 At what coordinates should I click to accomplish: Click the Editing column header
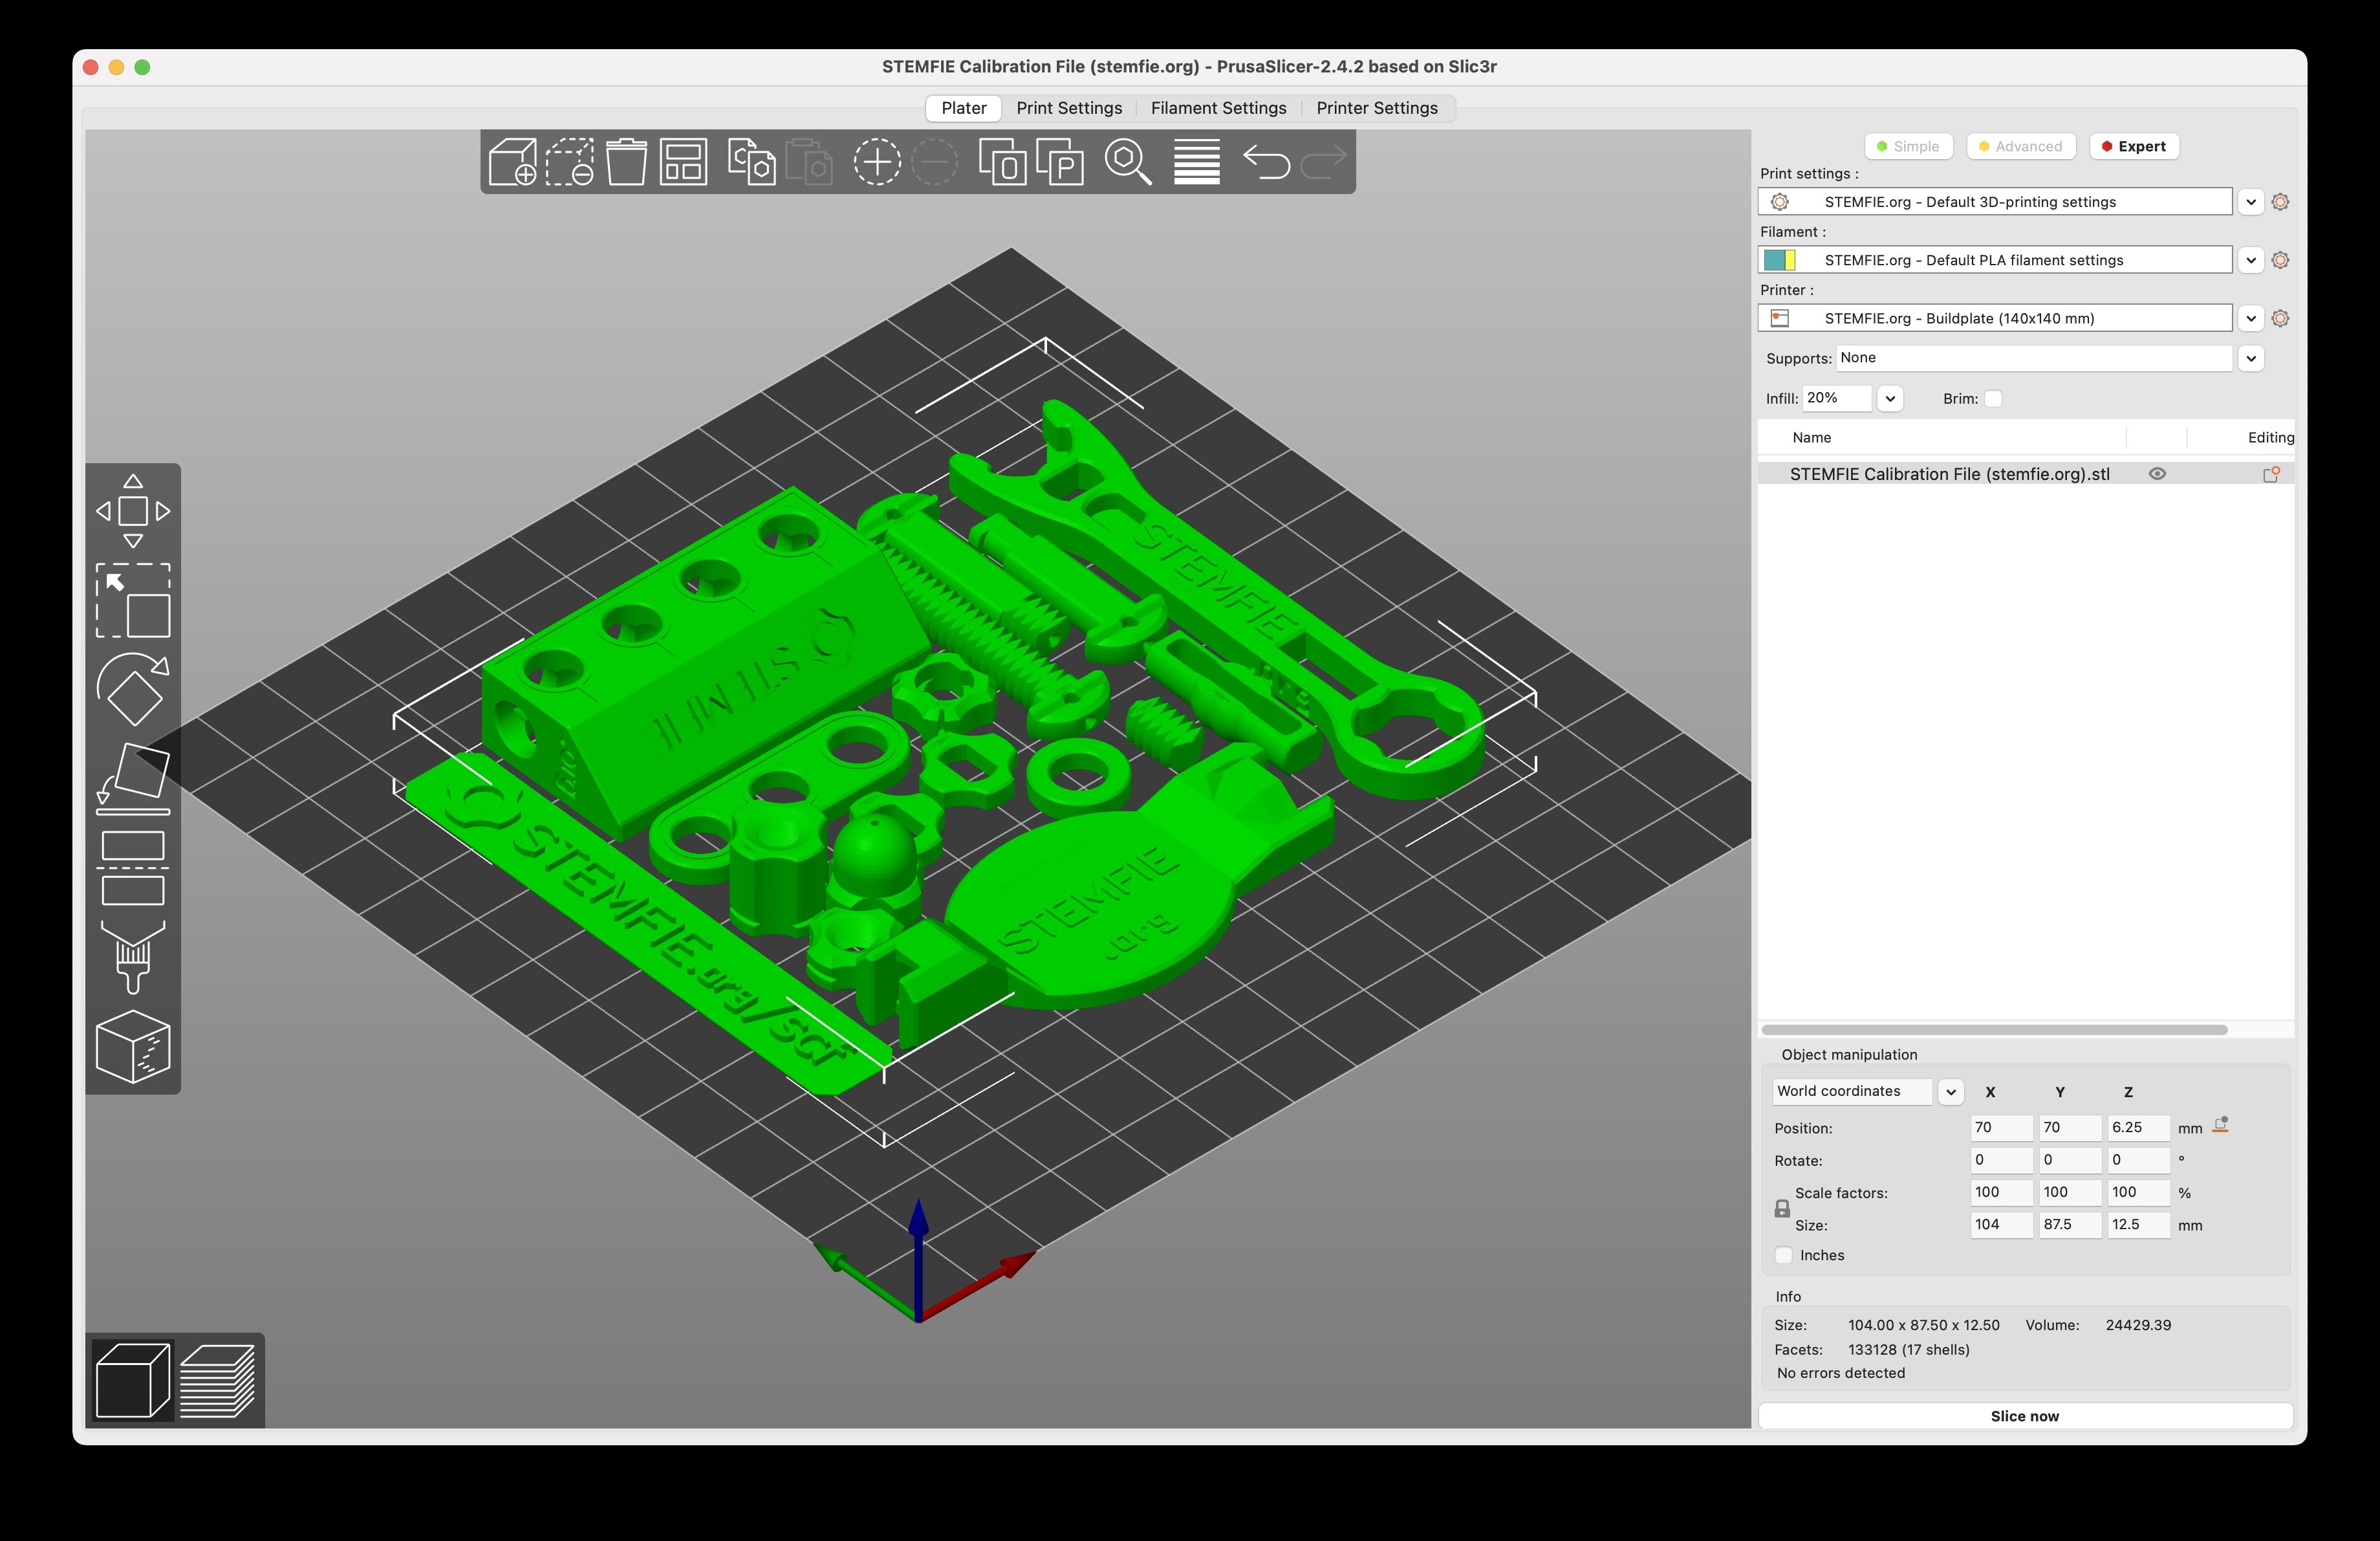click(2270, 438)
